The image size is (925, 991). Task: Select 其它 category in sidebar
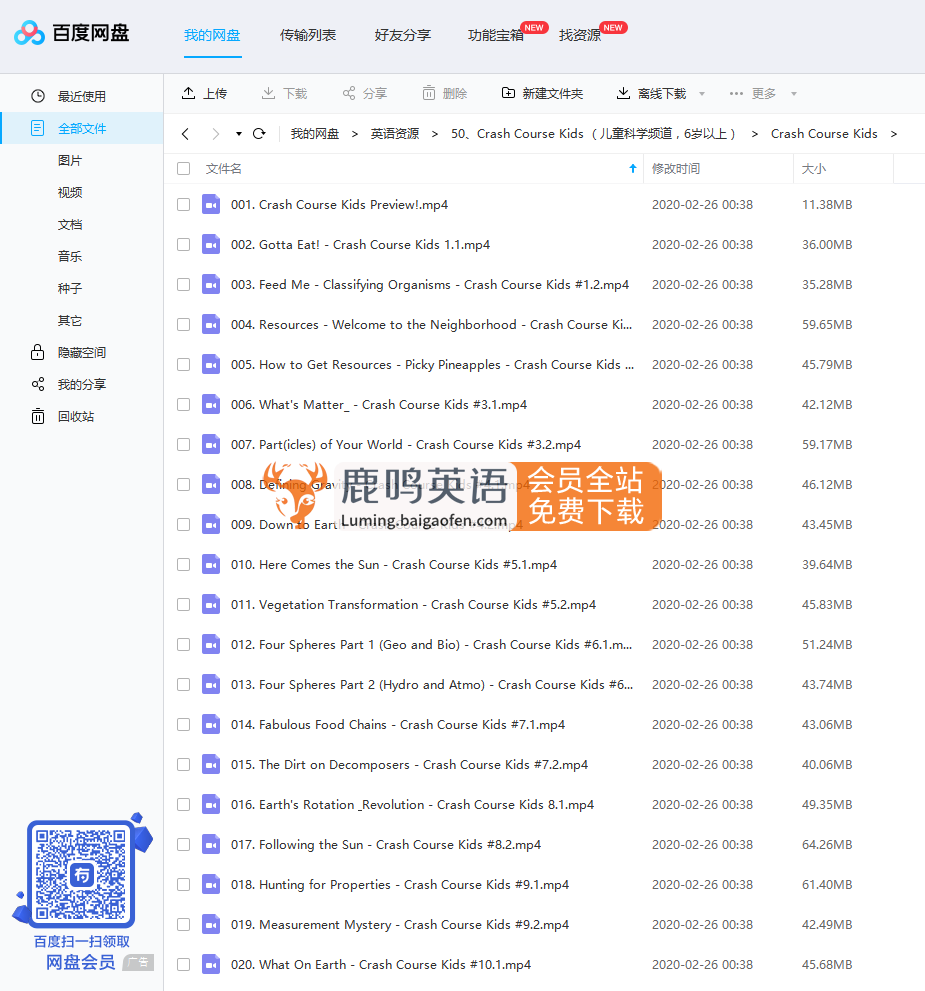click(70, 320)
